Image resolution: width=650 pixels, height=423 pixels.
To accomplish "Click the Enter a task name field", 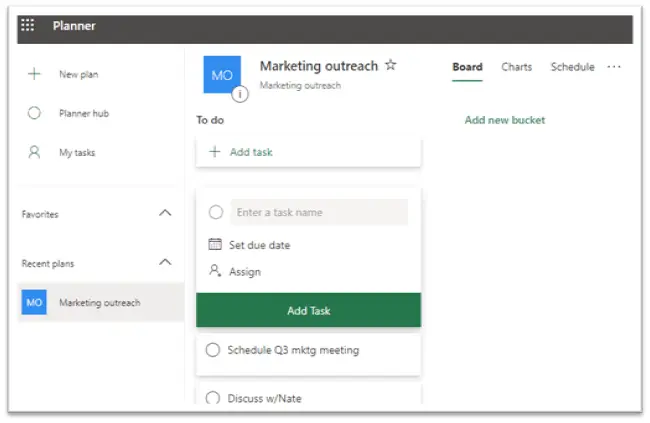I will point(319,212).
